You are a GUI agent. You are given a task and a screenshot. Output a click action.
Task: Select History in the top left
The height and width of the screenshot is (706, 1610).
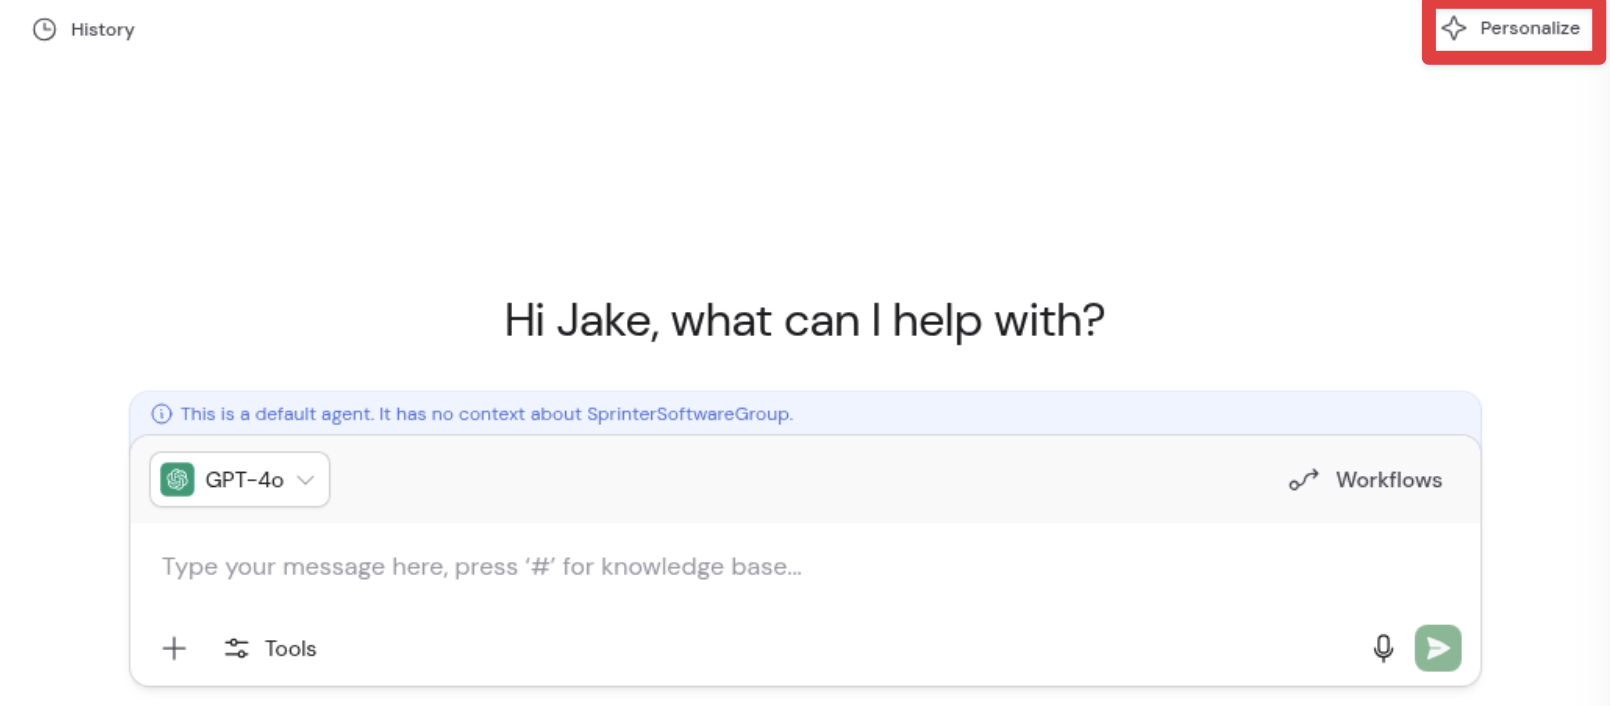pyautogui.click(x=103, y=29)
